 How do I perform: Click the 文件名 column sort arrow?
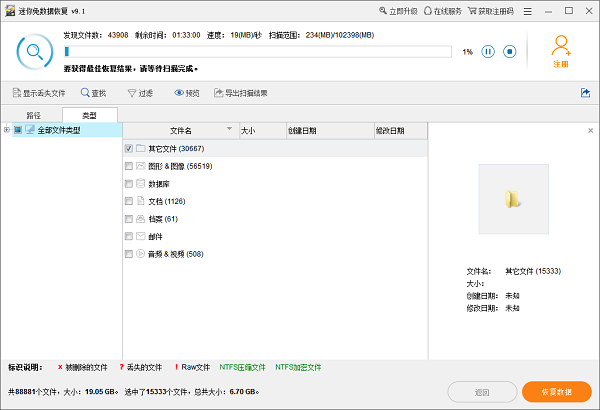coord(229,130)
